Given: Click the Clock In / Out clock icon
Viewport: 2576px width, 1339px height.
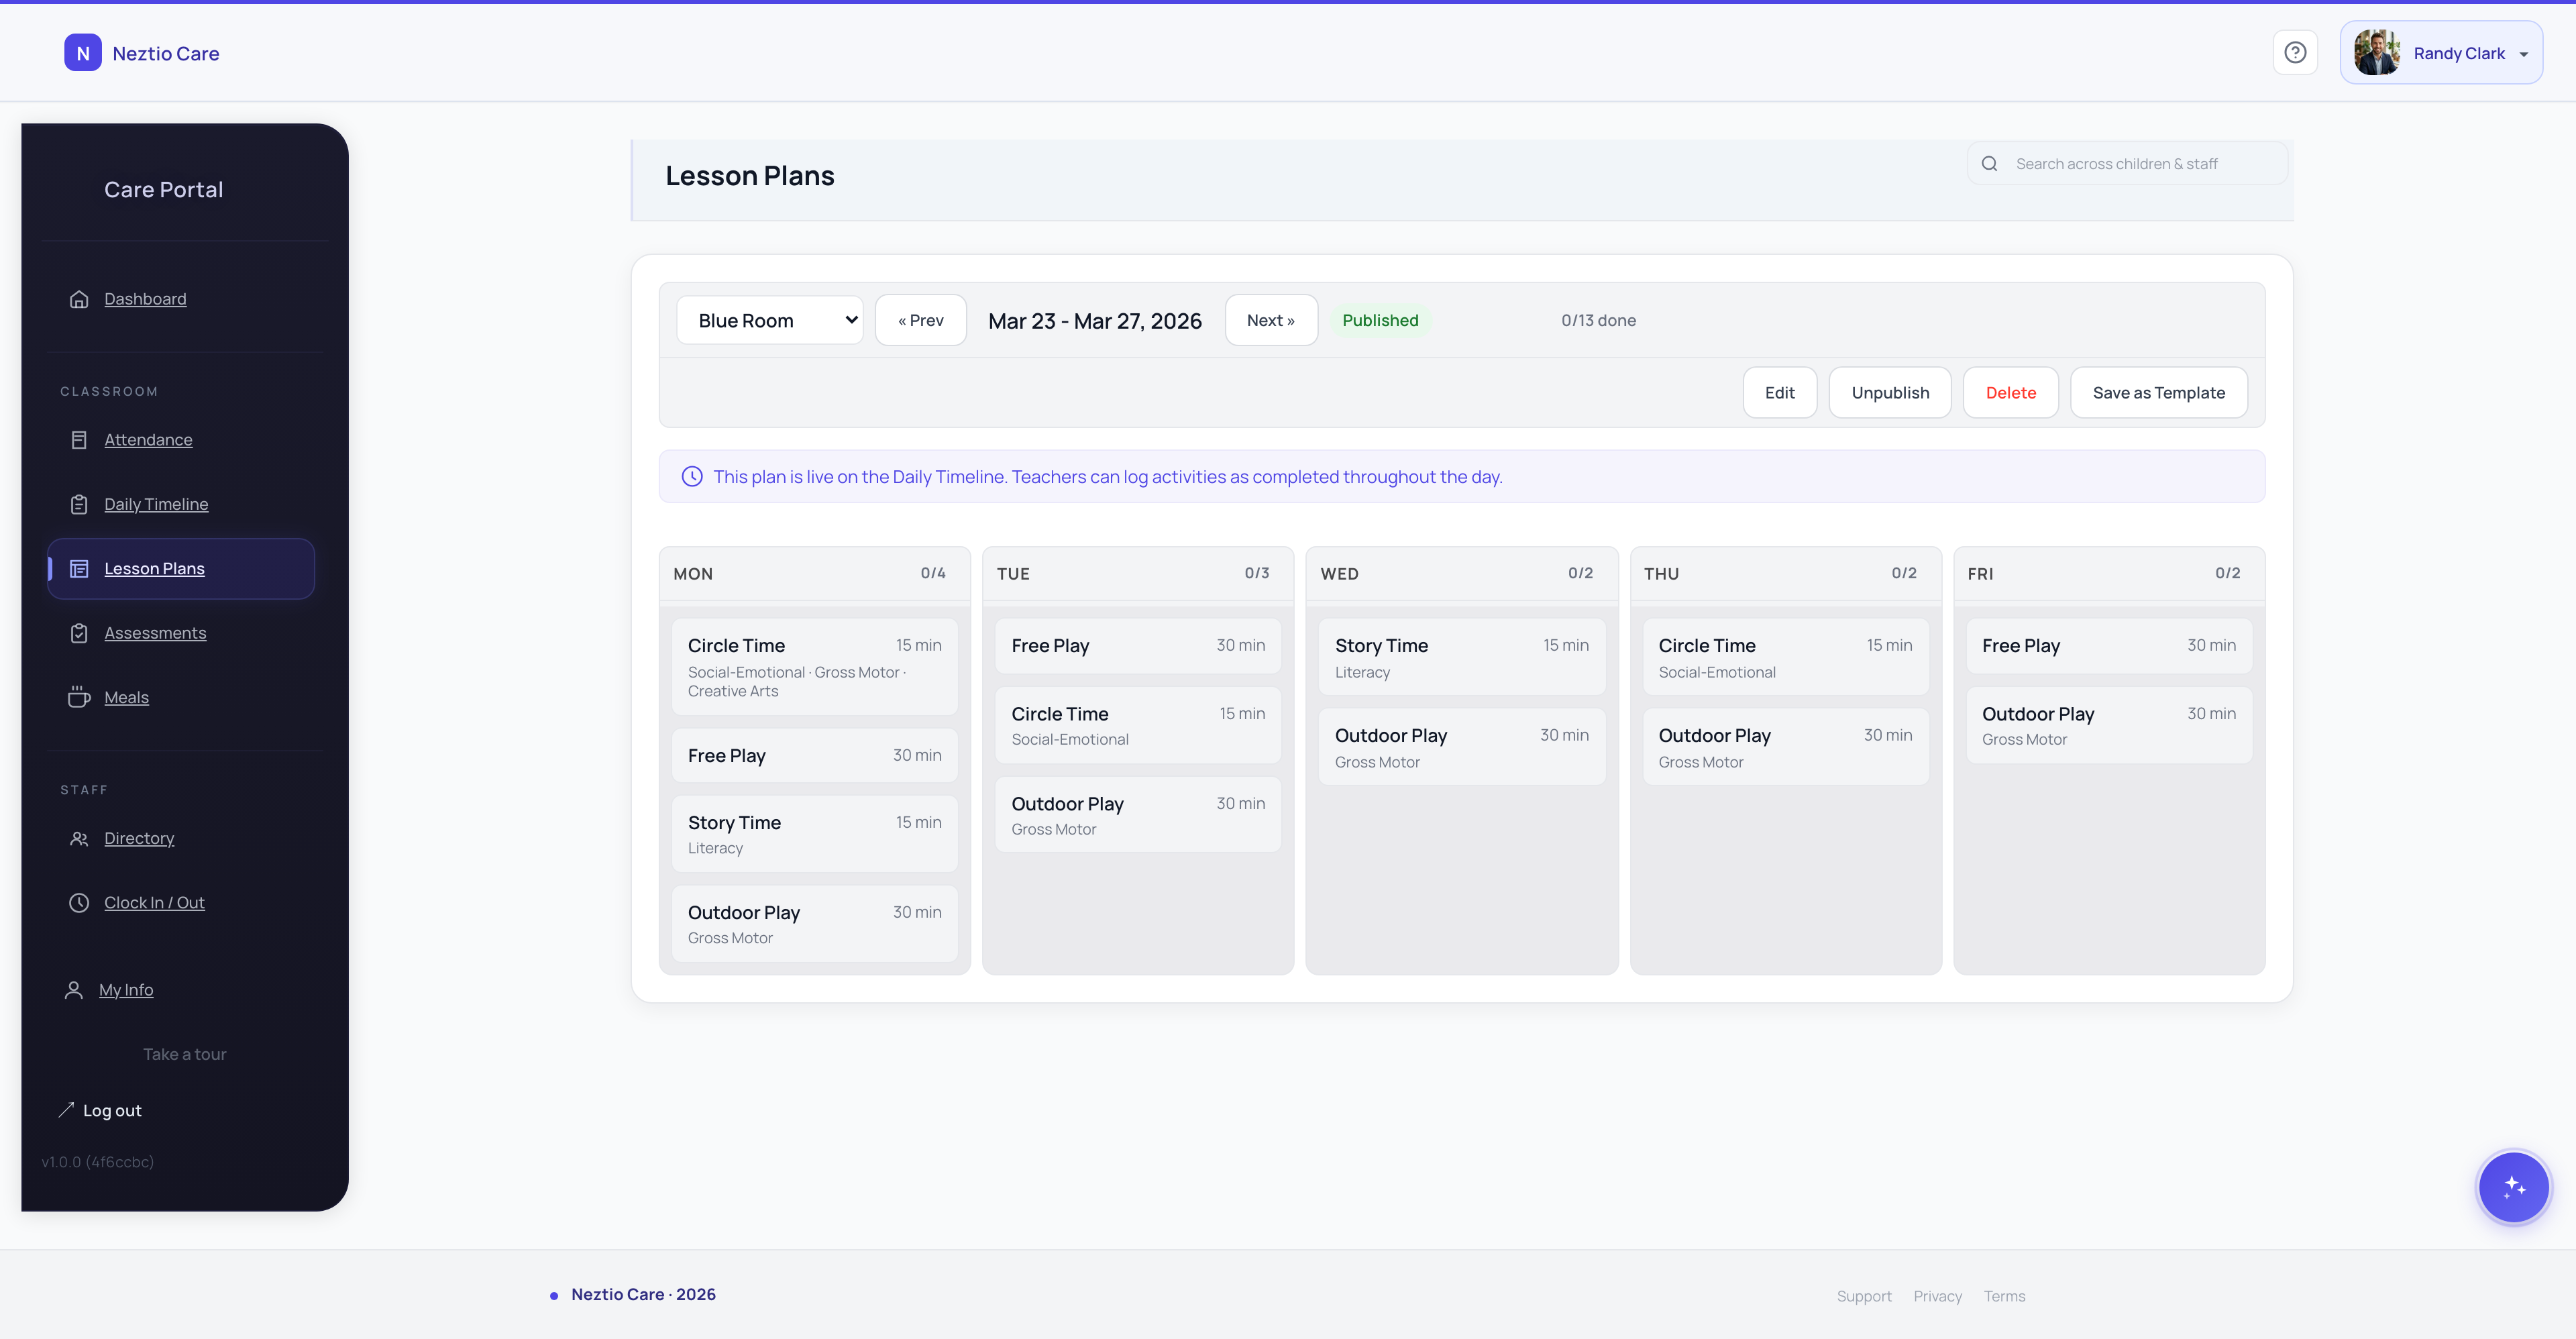Looking at the screenshot, I should 79,901.
